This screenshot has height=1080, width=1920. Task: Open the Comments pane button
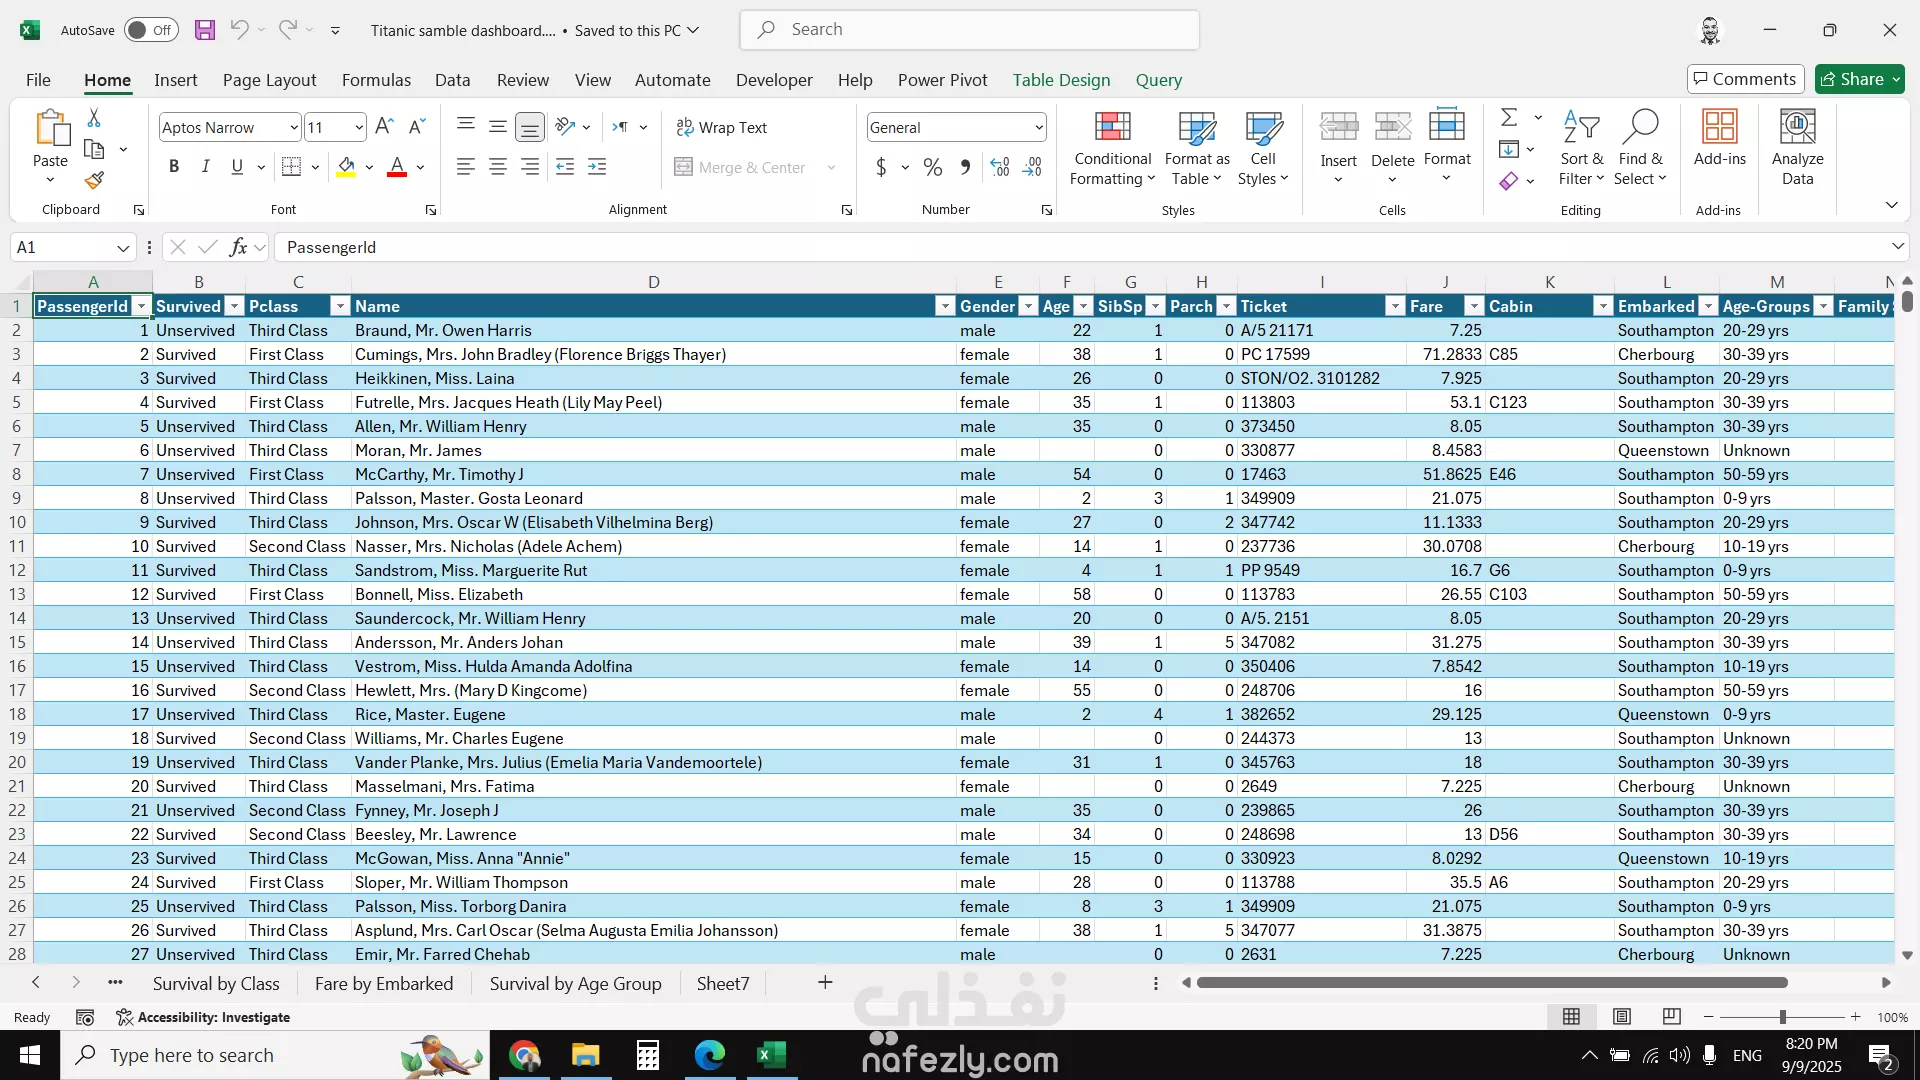click(x=1745, y=79)
